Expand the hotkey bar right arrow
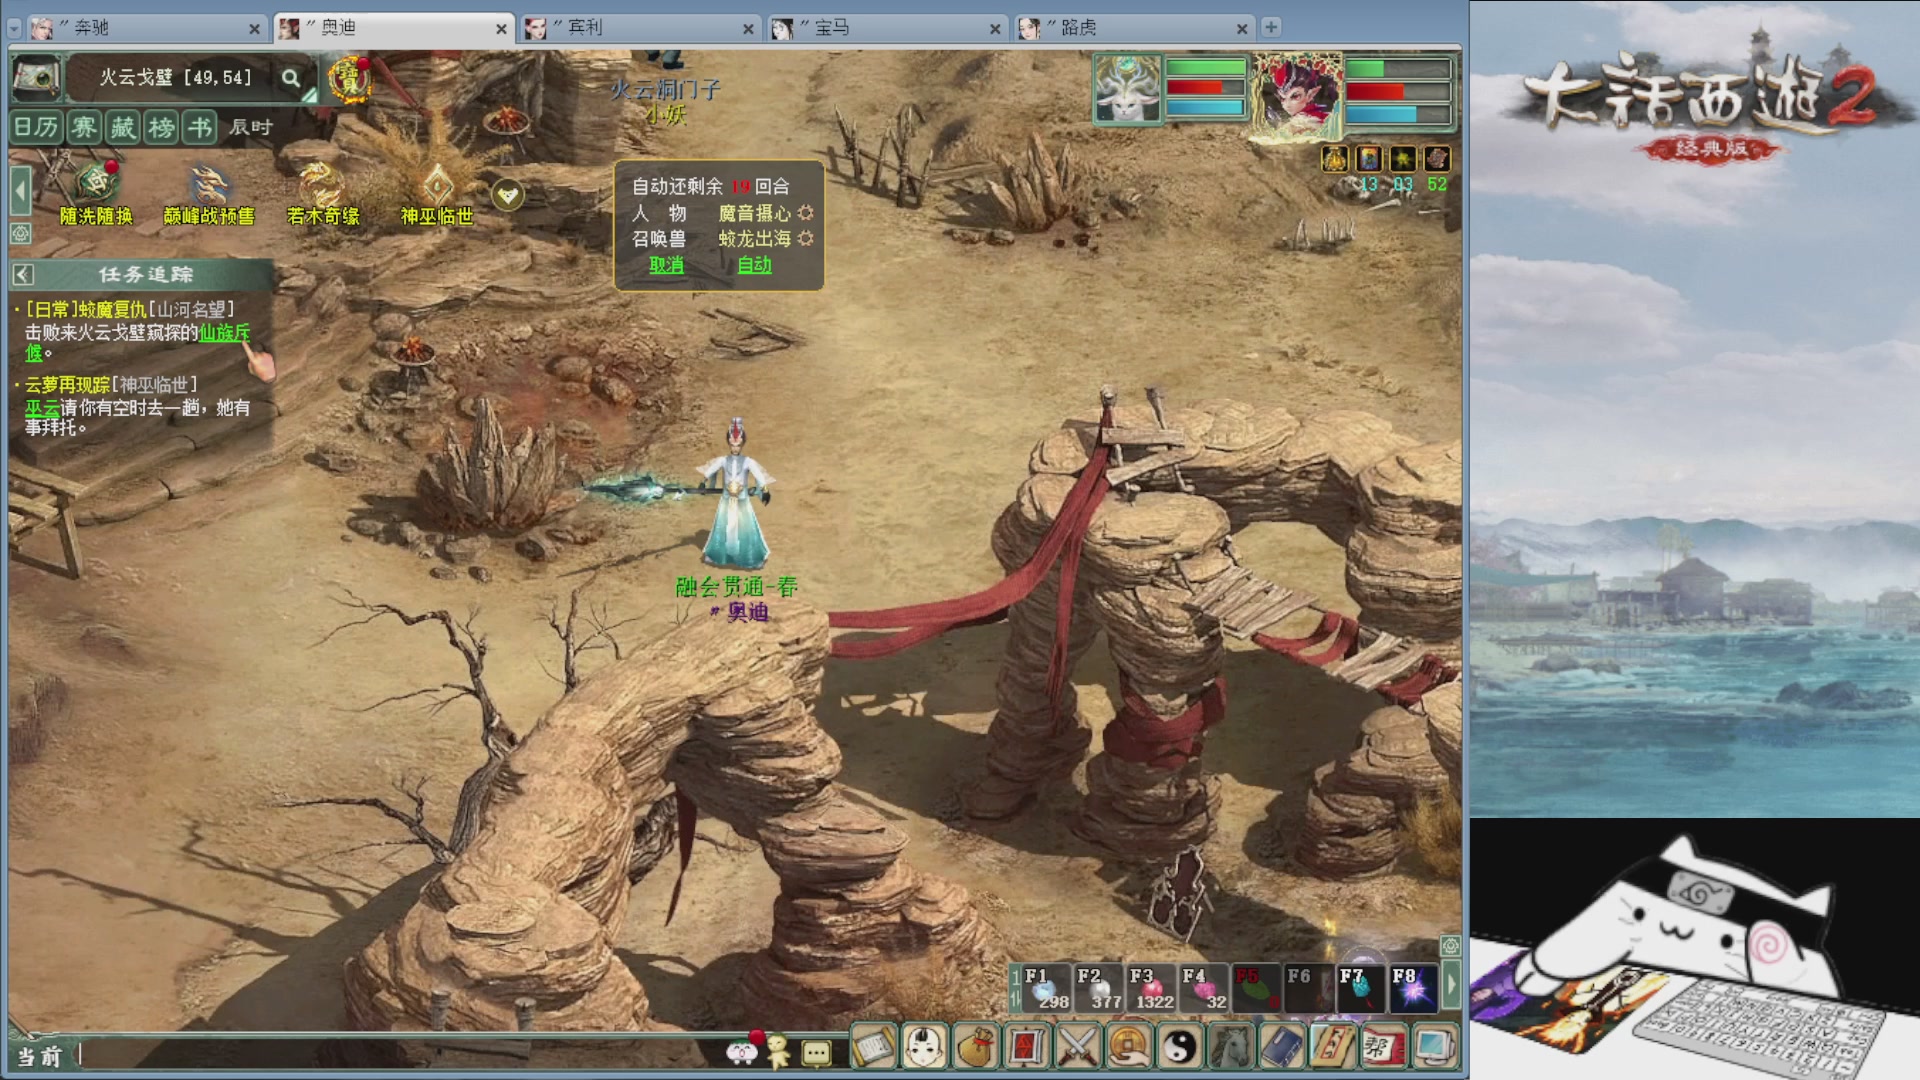 (1451, 985)
